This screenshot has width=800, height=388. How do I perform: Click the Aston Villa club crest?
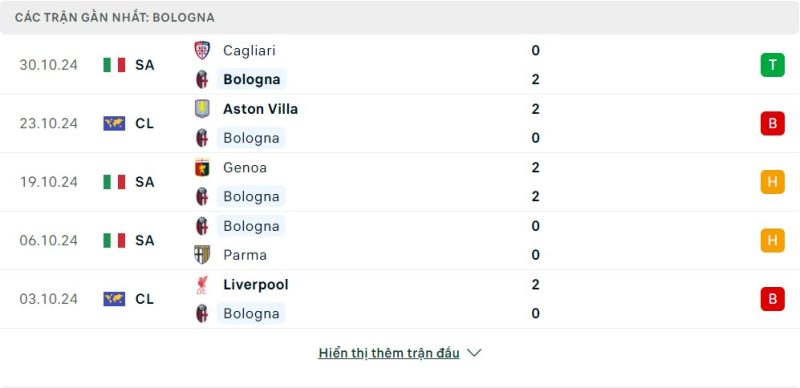tap(202, 109)
